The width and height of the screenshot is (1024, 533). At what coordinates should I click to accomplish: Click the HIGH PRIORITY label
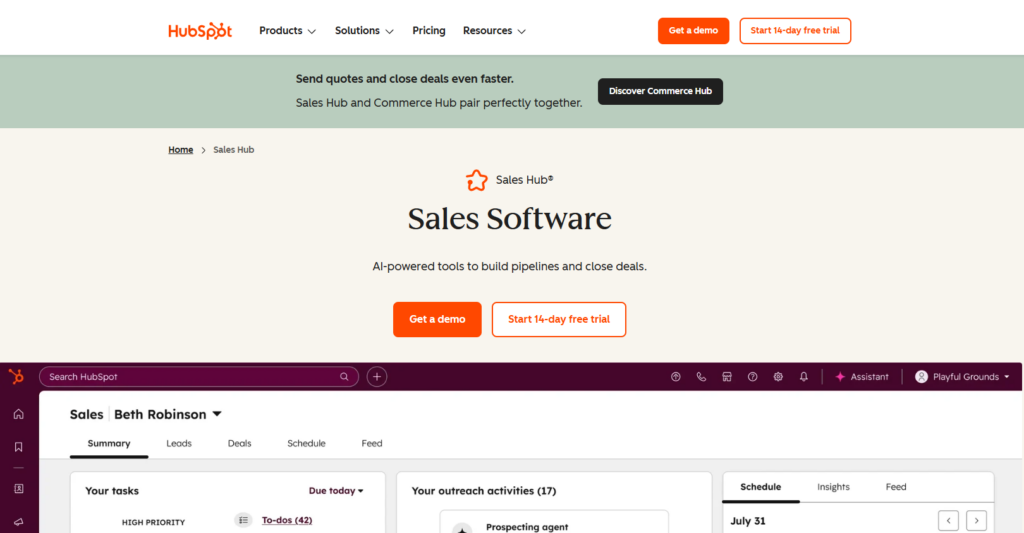[153, 523]
